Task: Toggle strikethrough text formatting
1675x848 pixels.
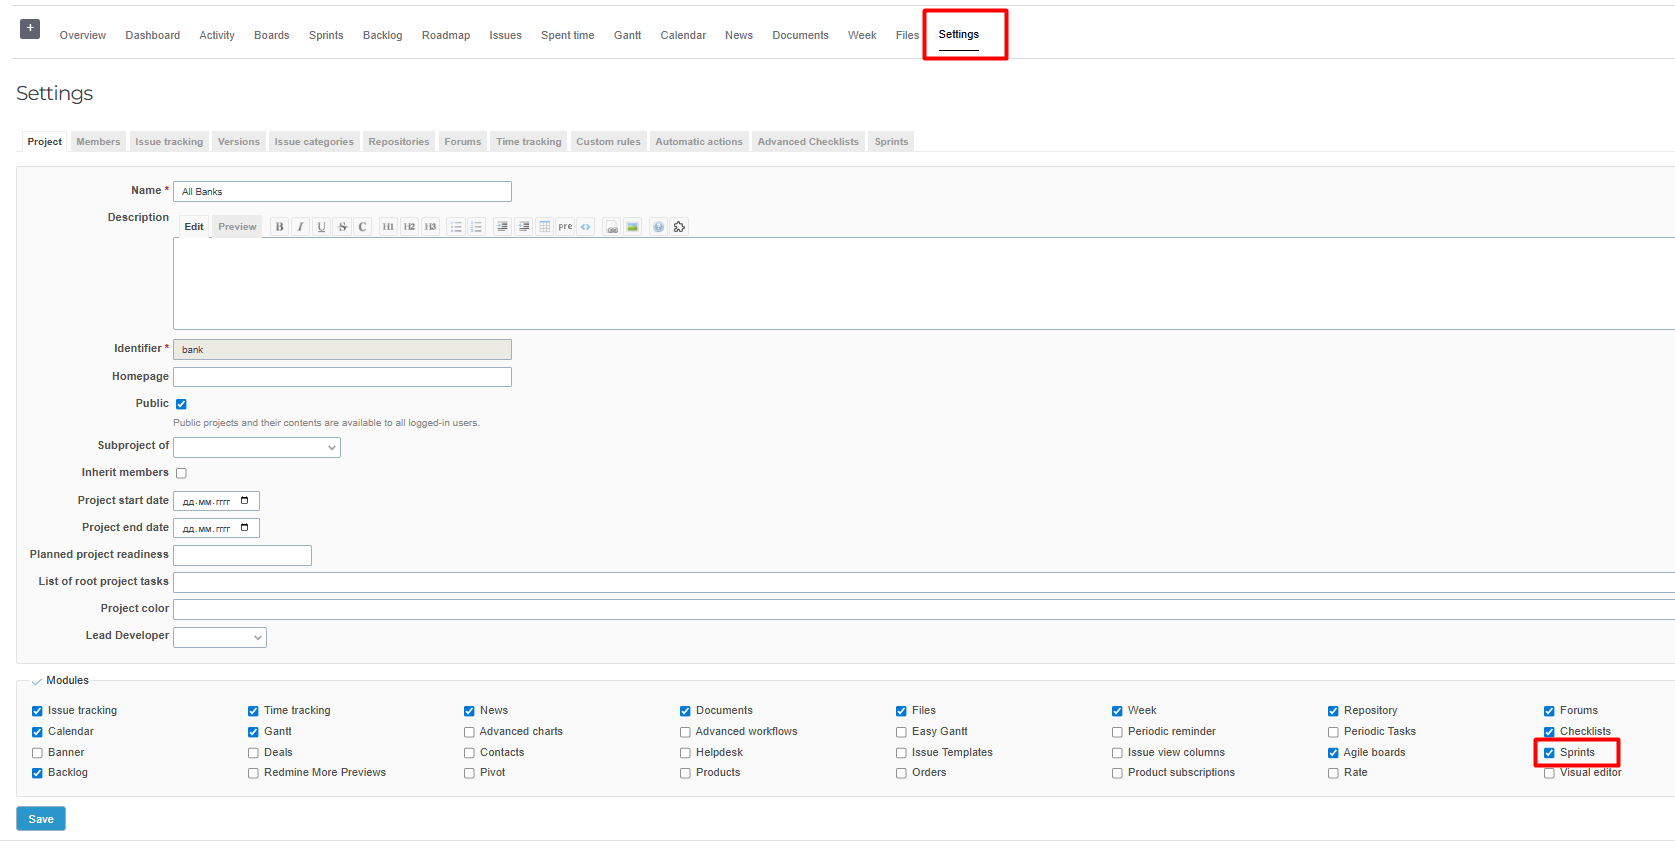Action: pos(342,227)
